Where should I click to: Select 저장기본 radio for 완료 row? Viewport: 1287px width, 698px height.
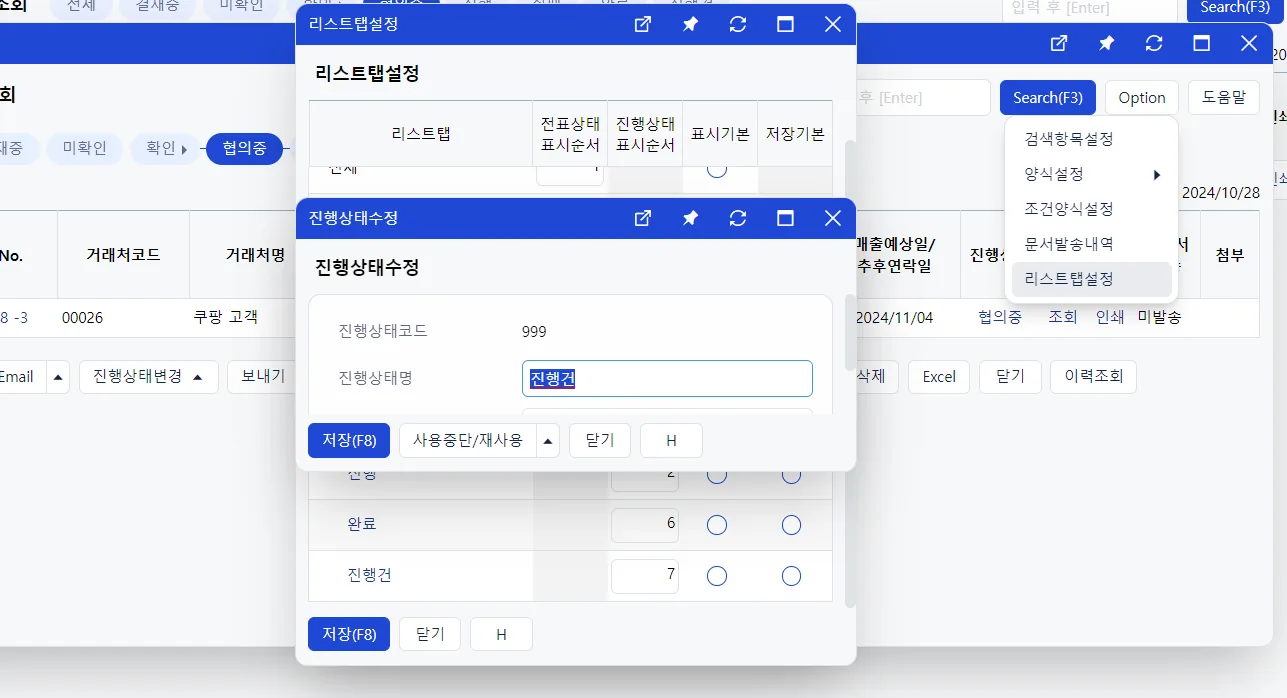[791, 525]
